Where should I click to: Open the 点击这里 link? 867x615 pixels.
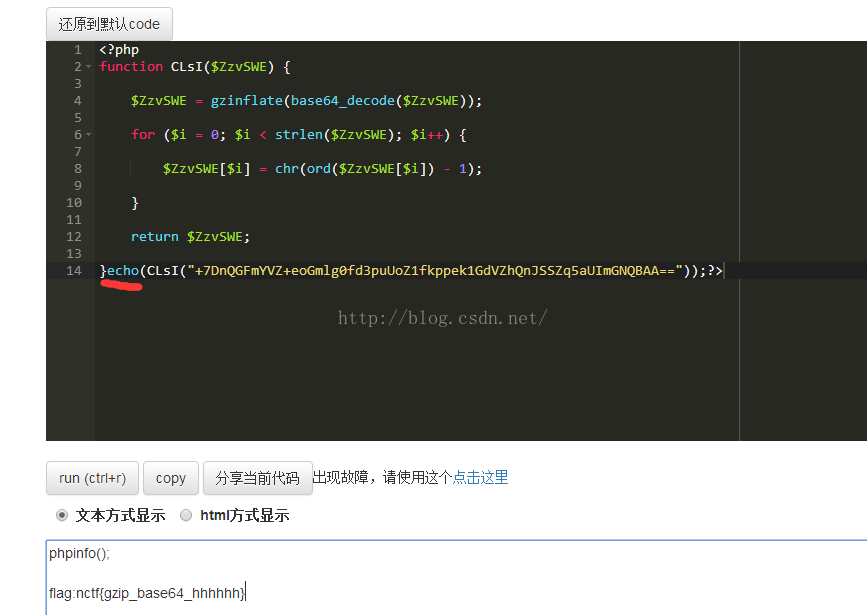point(480,477)
